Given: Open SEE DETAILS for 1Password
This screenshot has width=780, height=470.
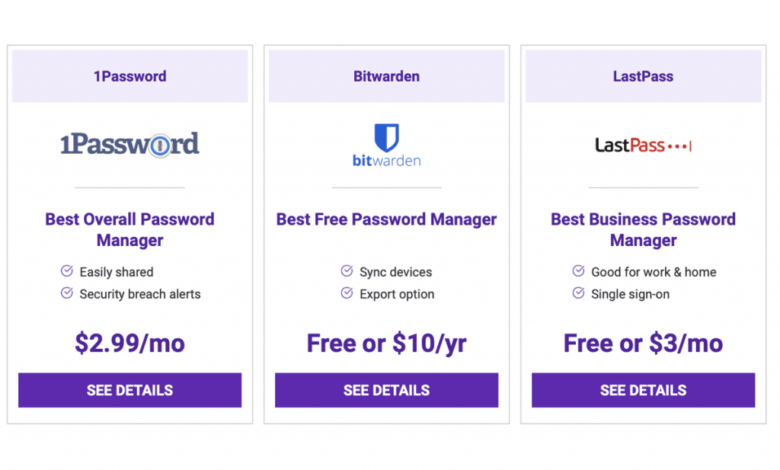Looking at the screenshot, I should [x=130, y=390].
